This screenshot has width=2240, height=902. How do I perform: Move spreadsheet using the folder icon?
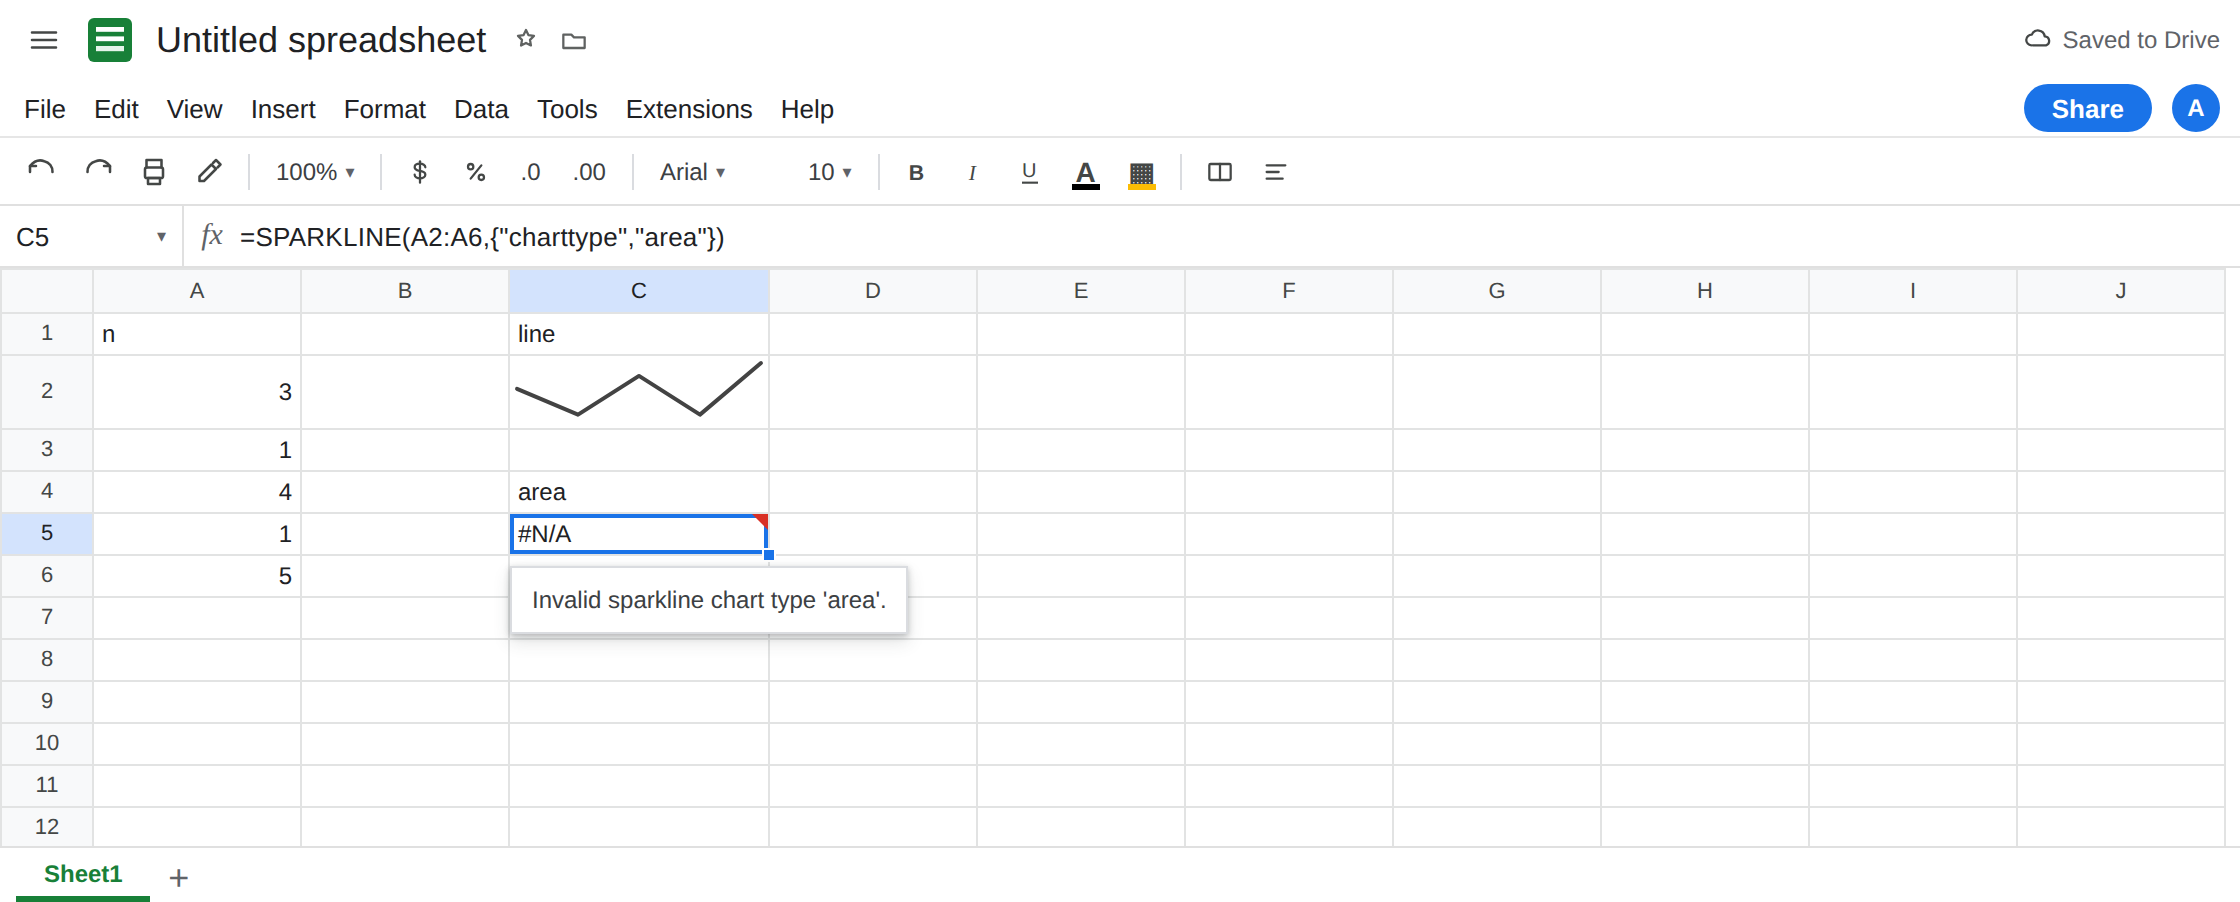pyautogui.click(x=574, y=41)
